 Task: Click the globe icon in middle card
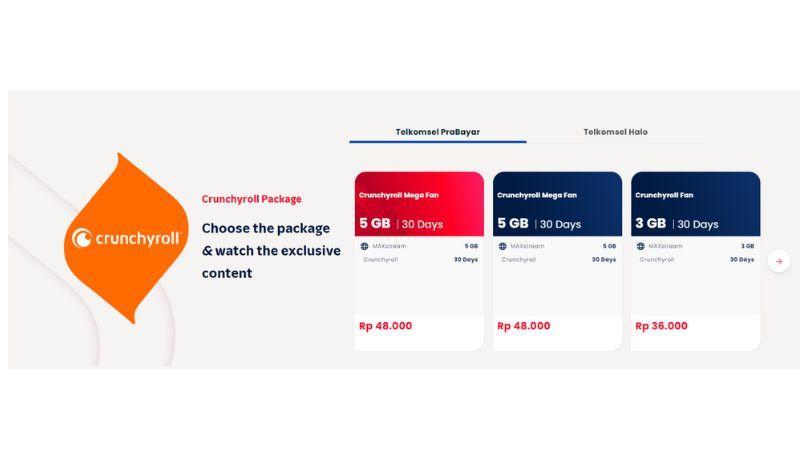(503, 246)
